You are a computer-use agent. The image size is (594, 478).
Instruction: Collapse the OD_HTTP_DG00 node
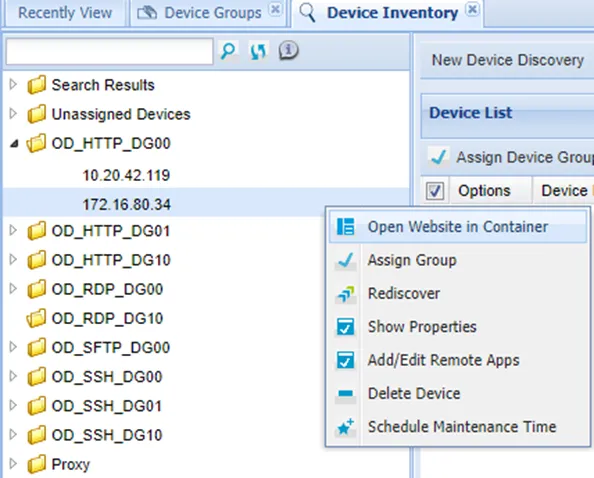click(x=14, y=143)
